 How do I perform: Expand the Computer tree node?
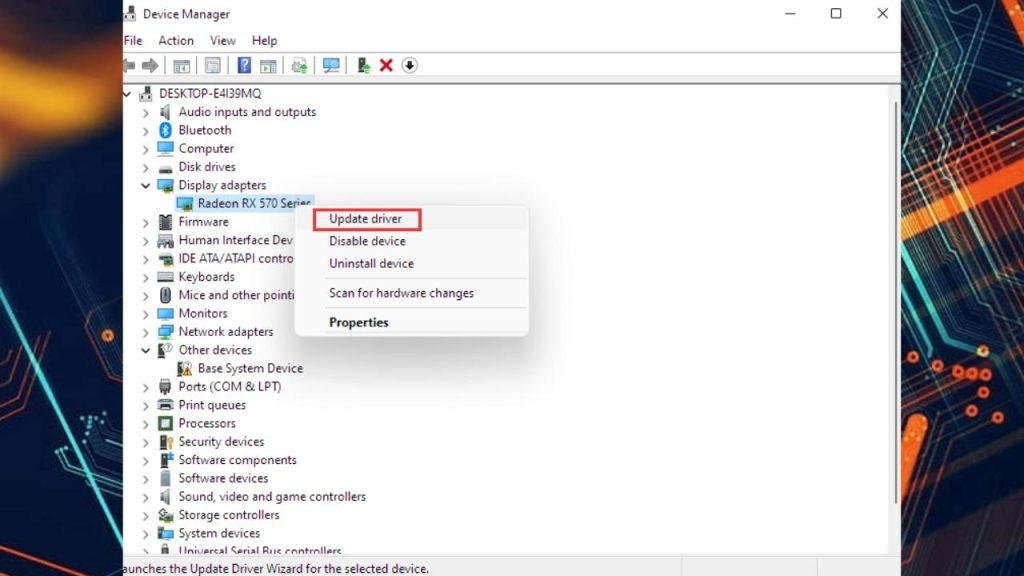(146, 149)
